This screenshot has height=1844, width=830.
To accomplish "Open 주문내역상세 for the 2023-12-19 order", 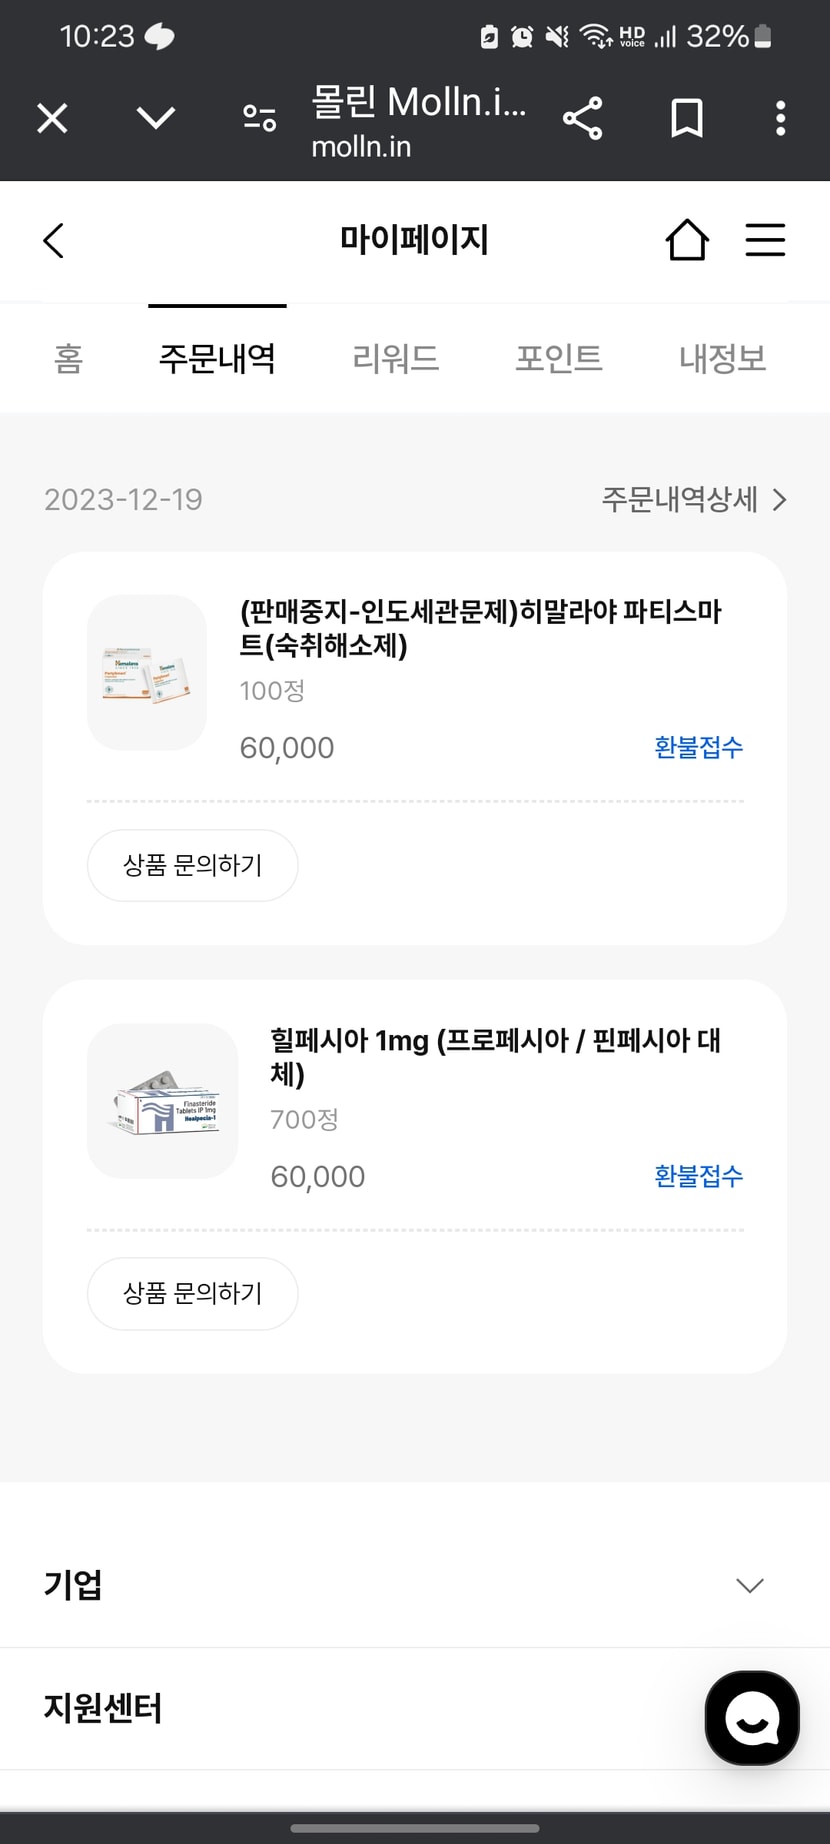I will 693,499.
